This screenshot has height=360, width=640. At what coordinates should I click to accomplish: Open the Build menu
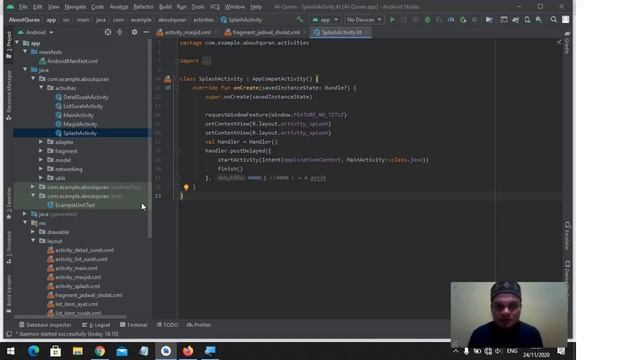click(x=165, y=7)
